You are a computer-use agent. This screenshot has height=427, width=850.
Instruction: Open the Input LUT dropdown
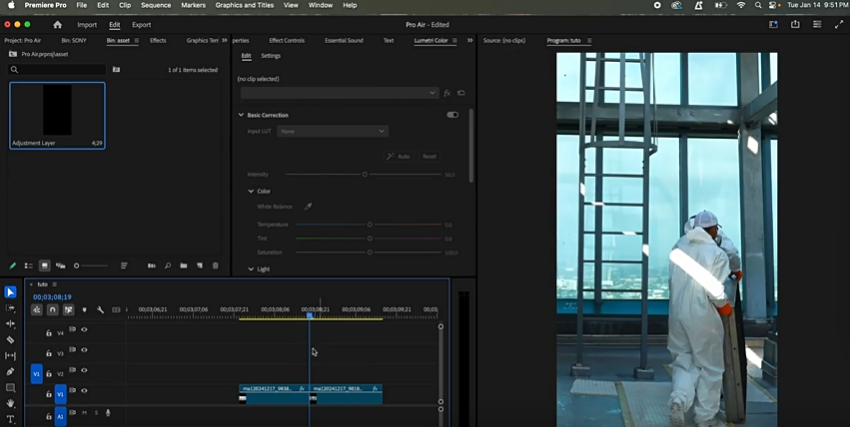point(332,131)
